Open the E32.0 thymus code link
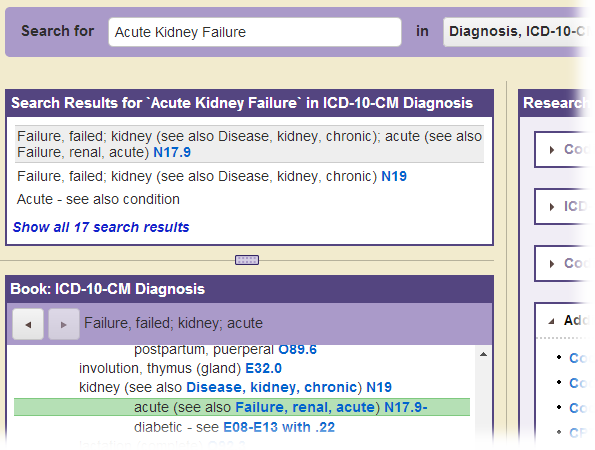This screenshot has height=450, width=595. point(264,368)
